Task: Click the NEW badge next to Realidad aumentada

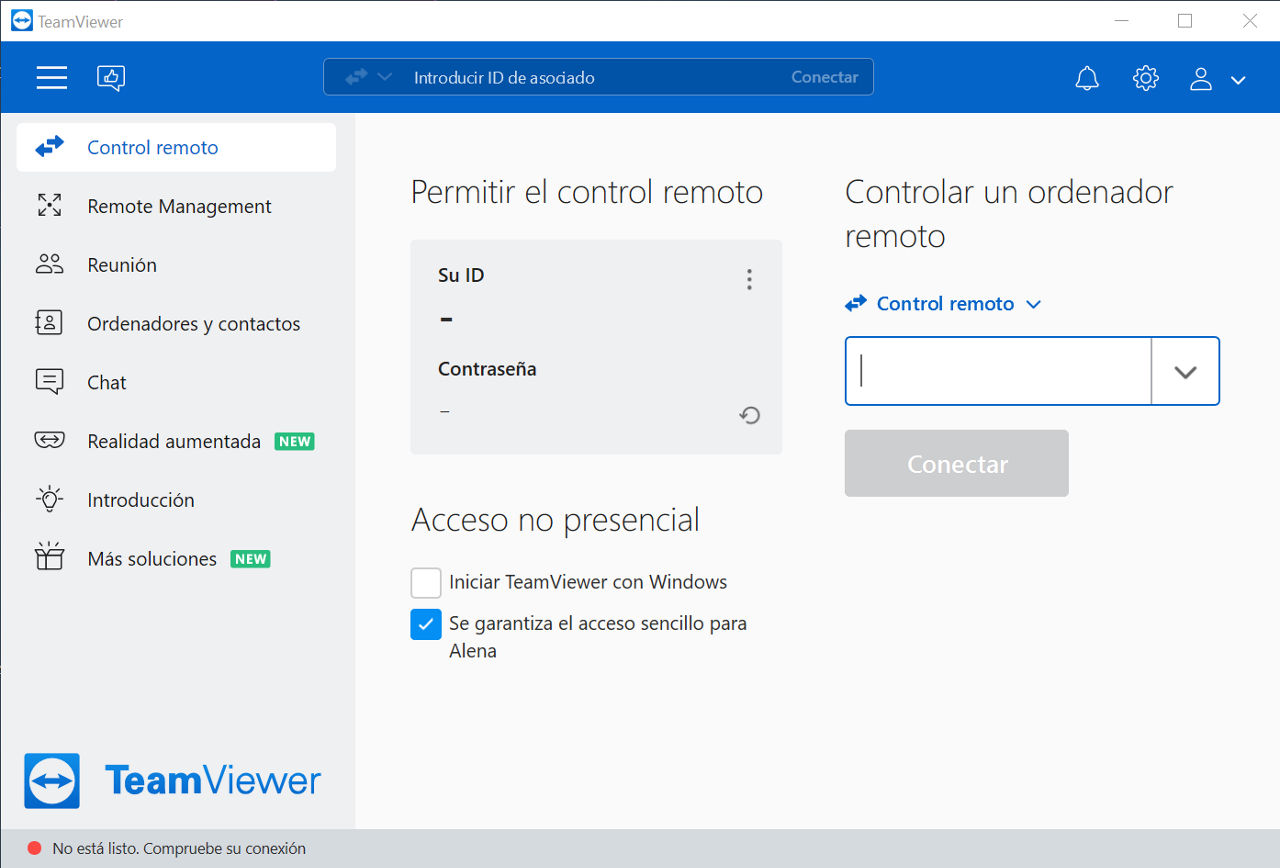Action: [x=294, y=441]
